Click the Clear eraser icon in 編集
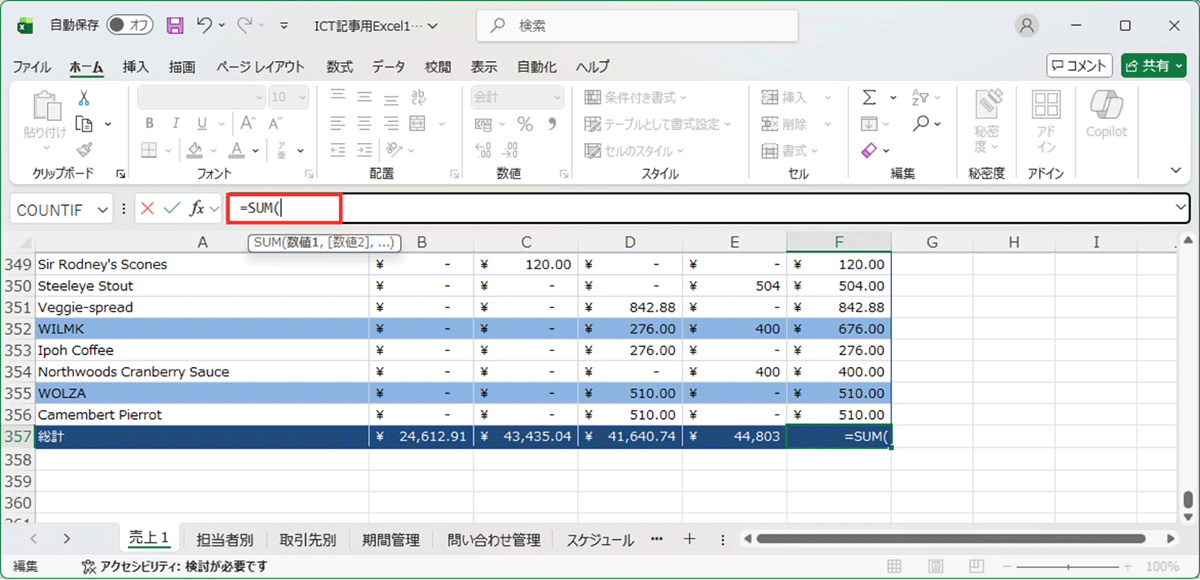This screenshot has height=580, width=1200. (x=868, y=150)
